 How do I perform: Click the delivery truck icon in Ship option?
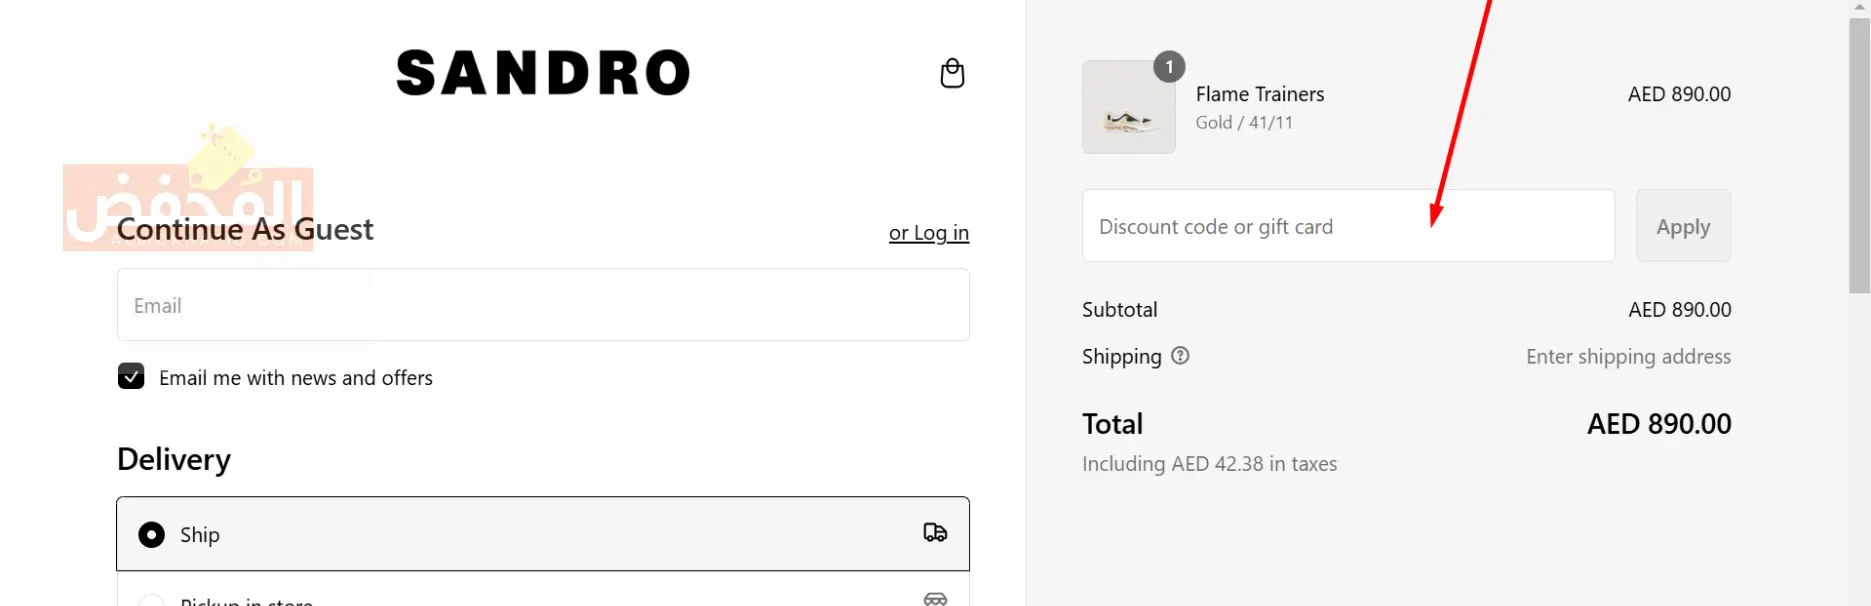pyautogui.click(x=935, y=533)
